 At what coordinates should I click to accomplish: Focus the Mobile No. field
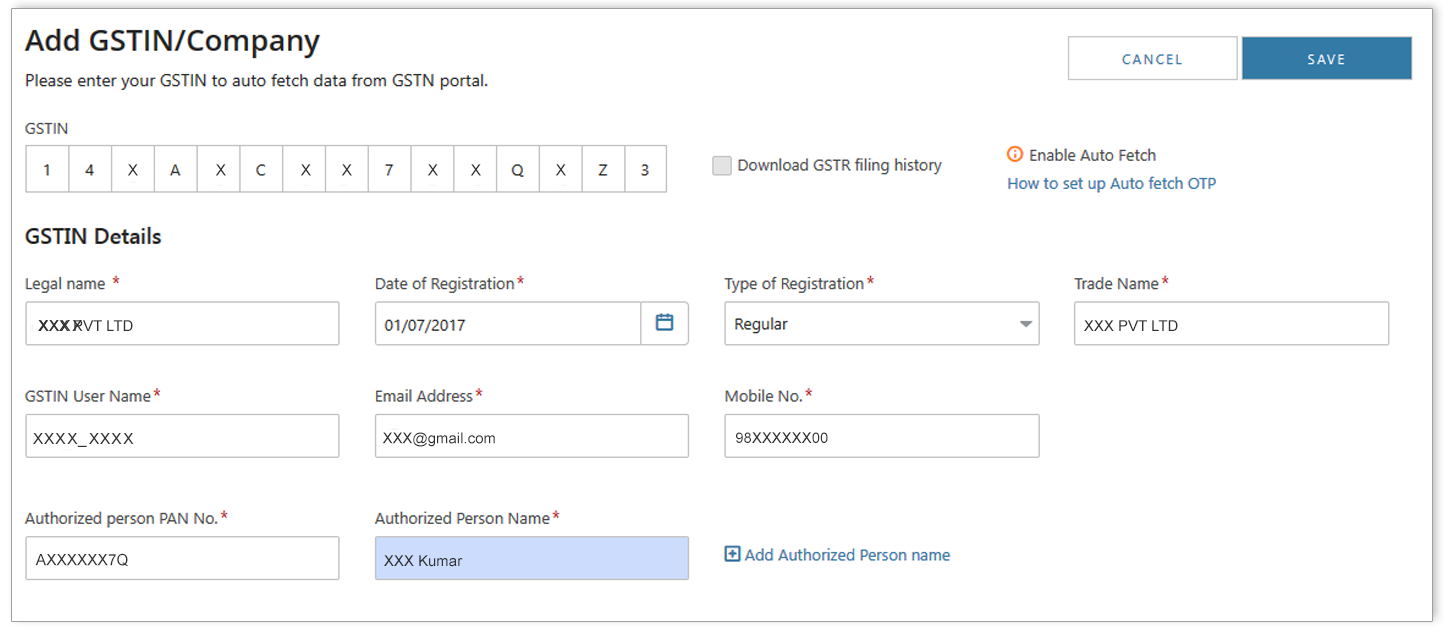pyautogui.click(x=881, y=437)
